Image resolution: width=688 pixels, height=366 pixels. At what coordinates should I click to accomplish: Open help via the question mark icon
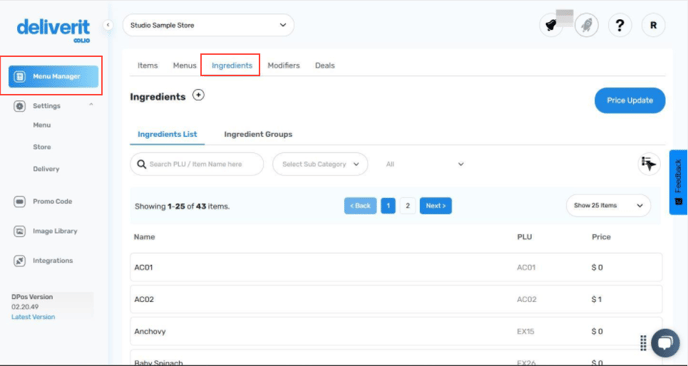tap(620, 25)
